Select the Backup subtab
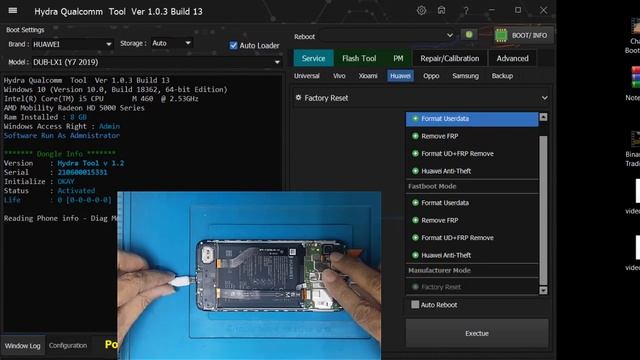This screenshot has height=360, width=640. 502,76
